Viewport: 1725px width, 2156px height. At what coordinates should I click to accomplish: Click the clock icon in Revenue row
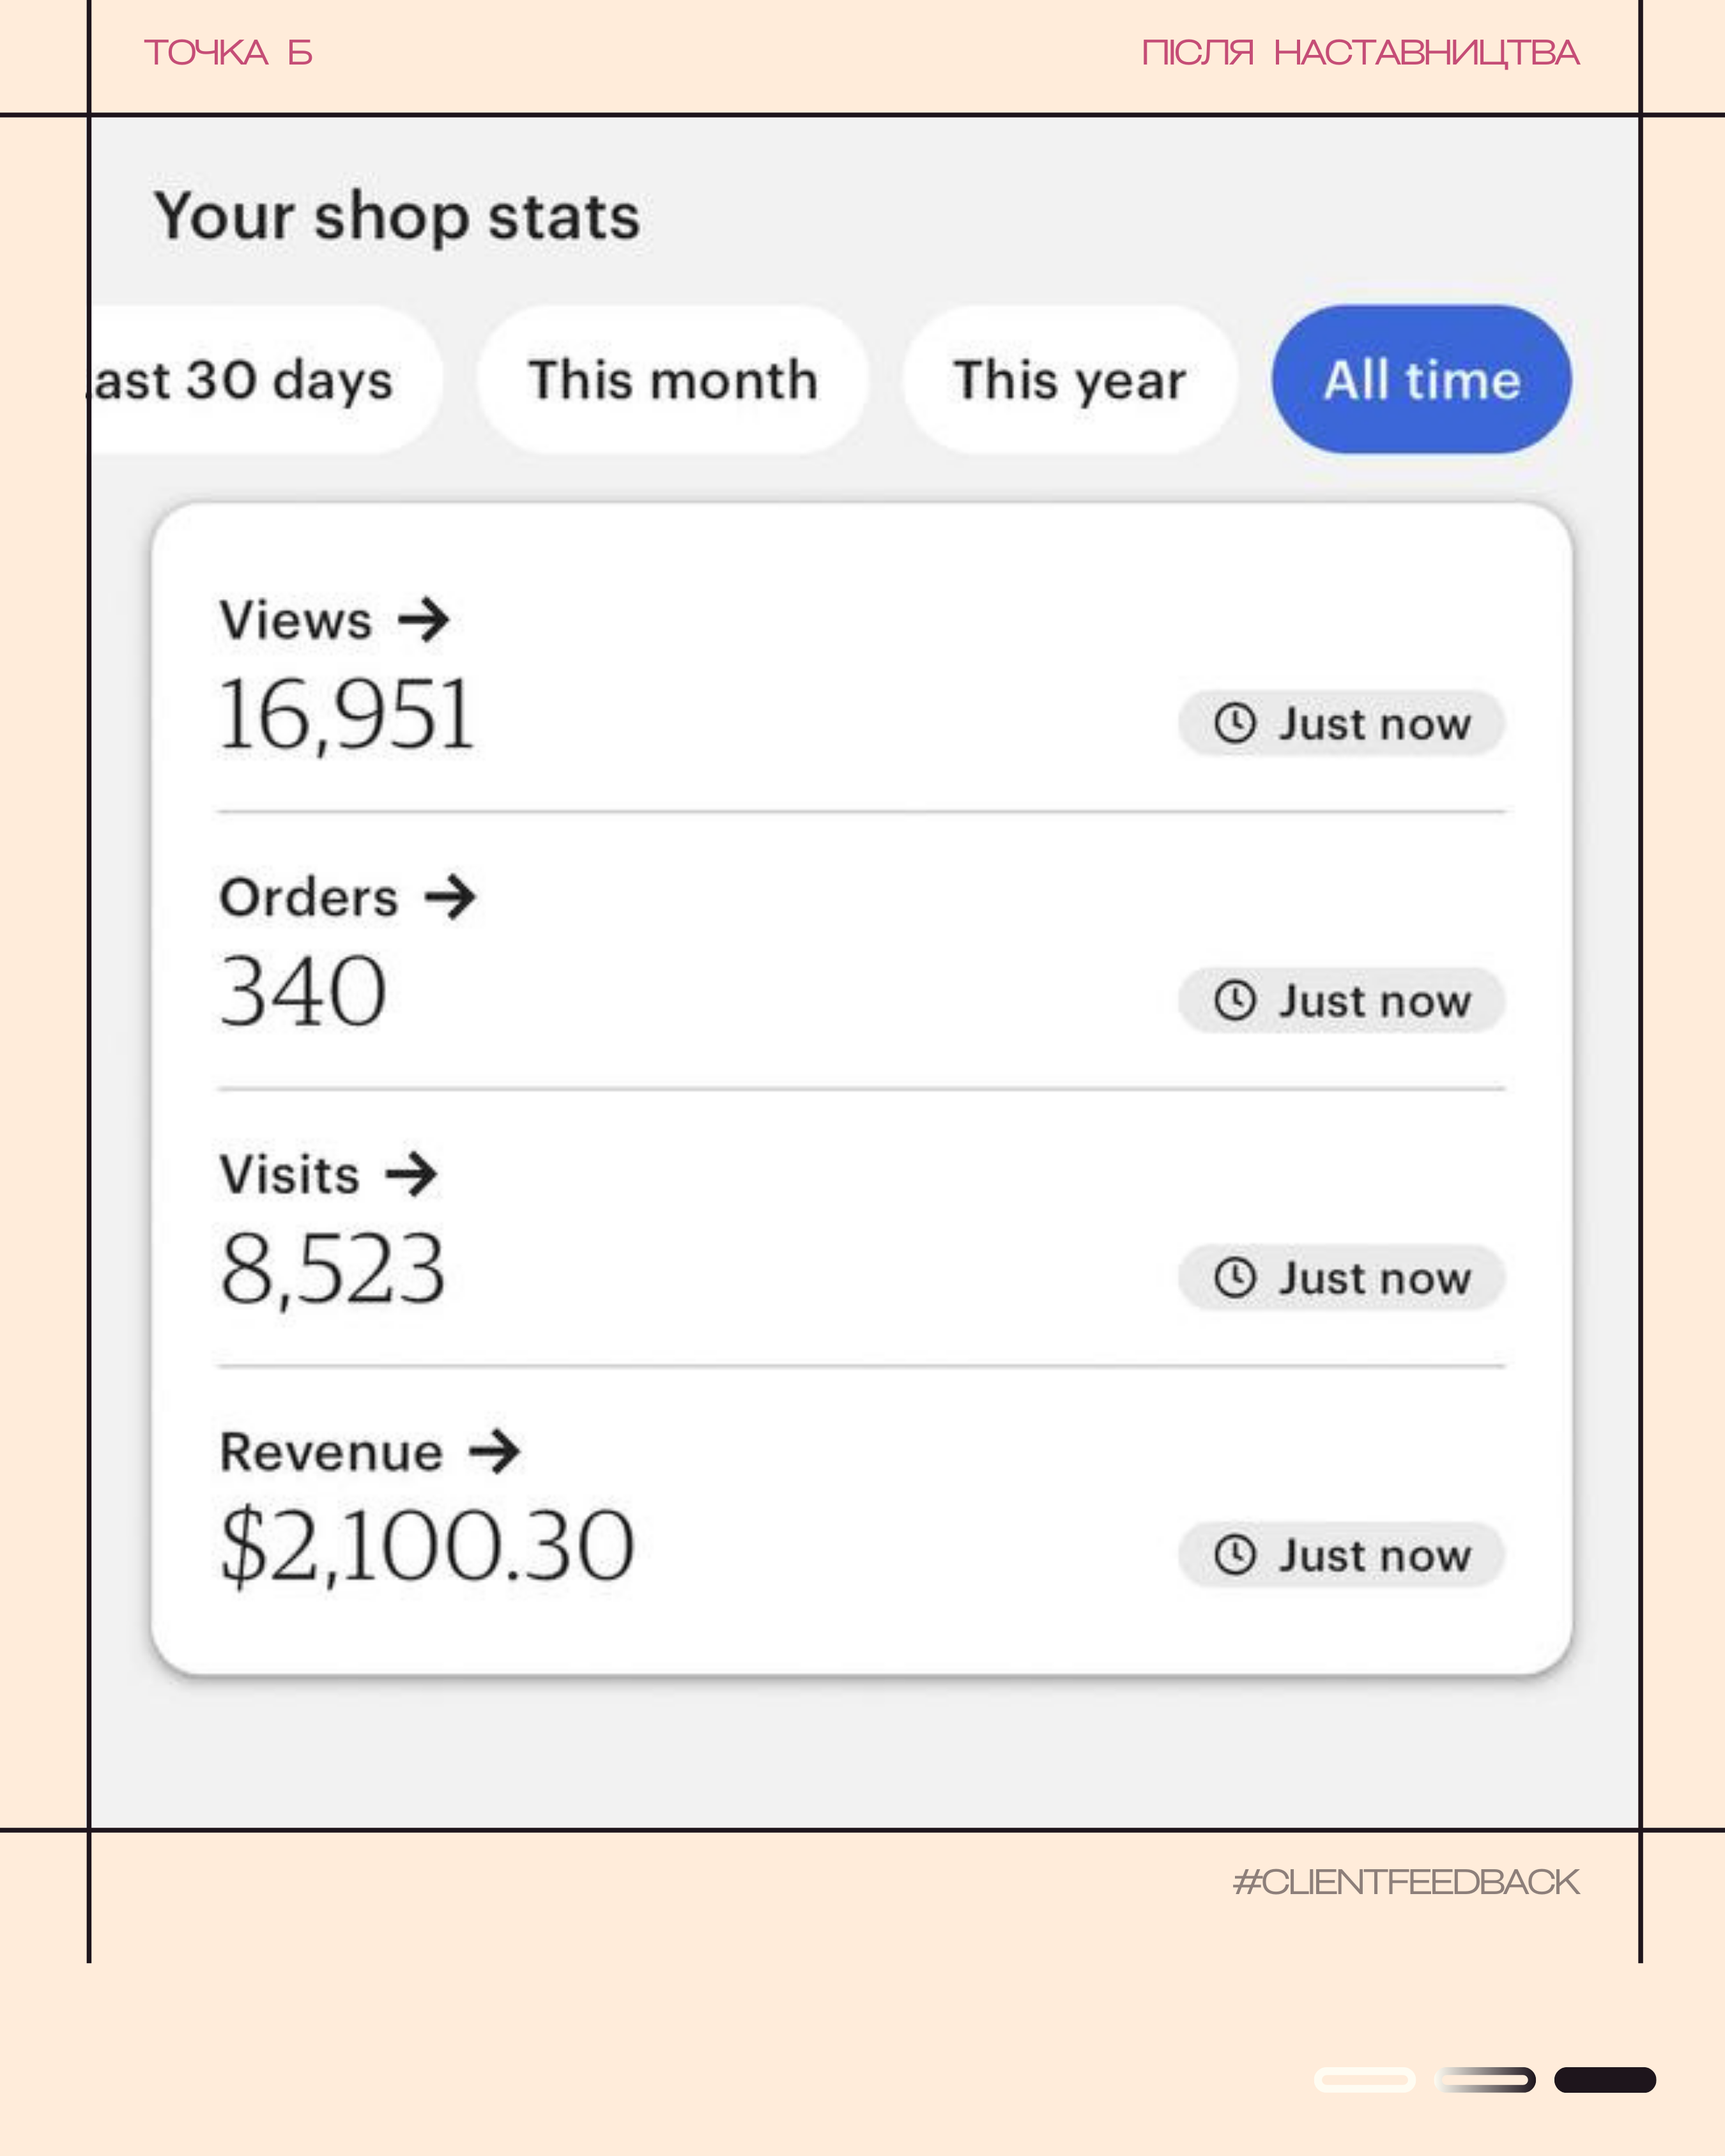tap(1235, 1555)
